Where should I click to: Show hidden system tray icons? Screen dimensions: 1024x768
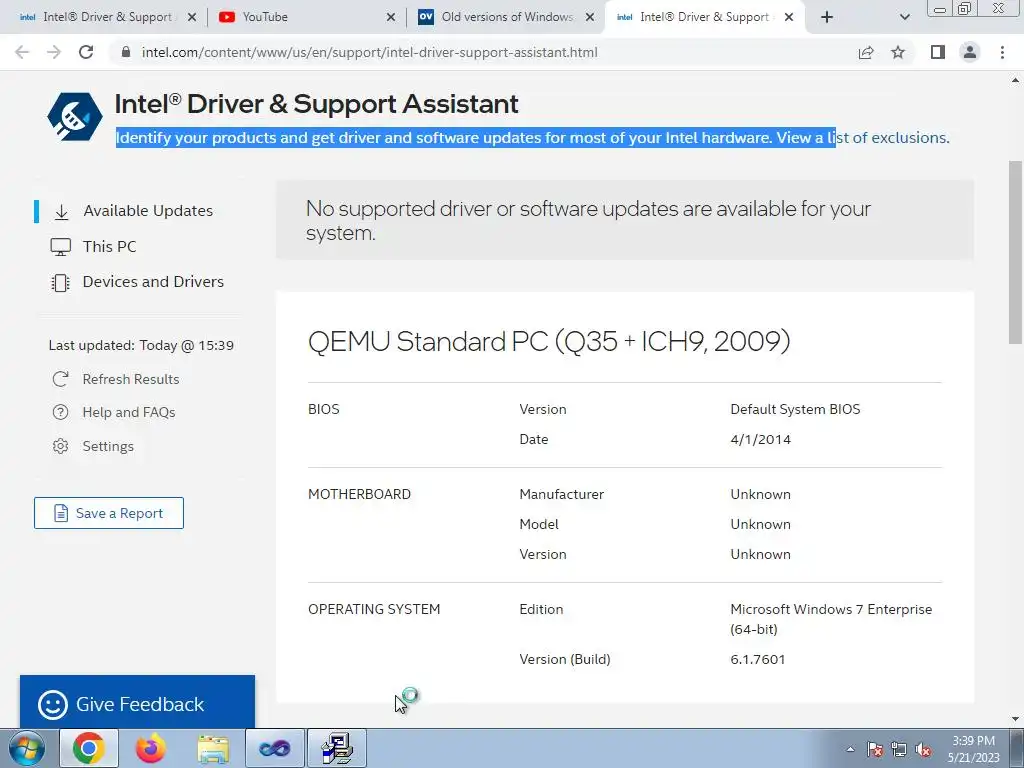[850, 749]
